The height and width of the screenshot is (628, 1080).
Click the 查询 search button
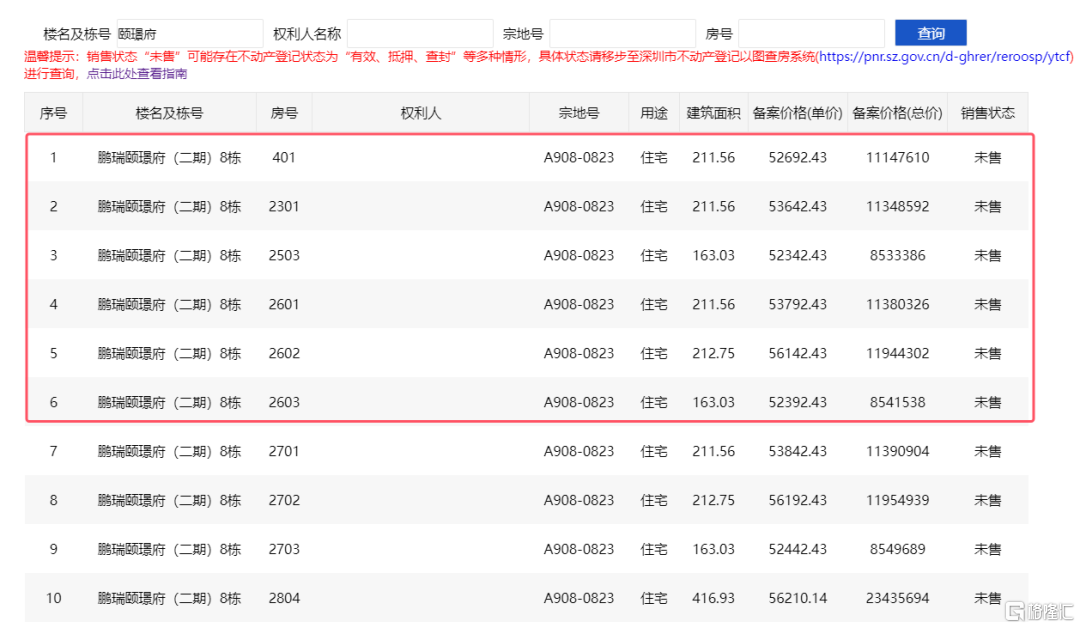931,33
